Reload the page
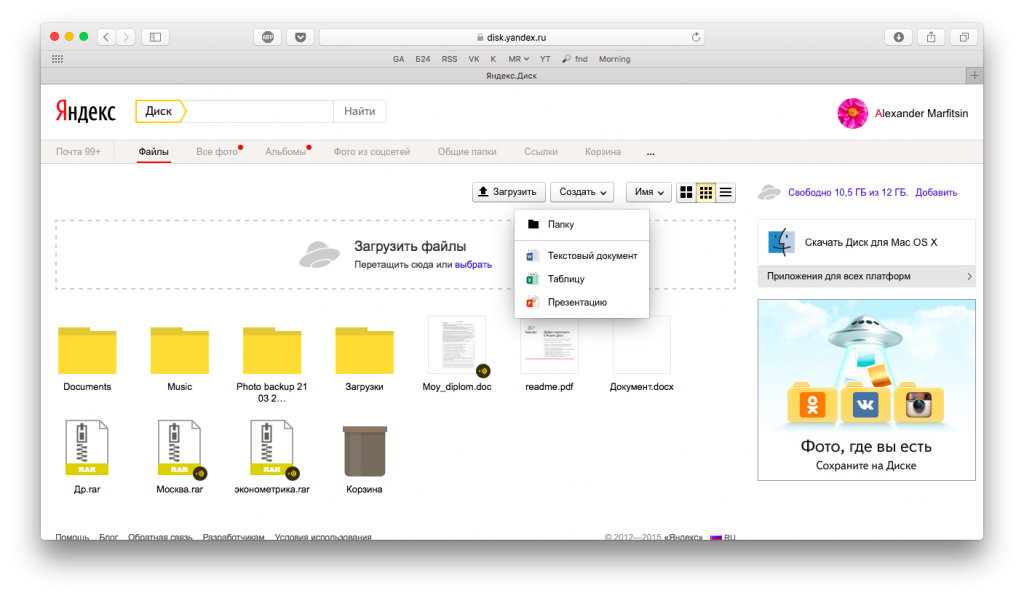 point(696,37)
